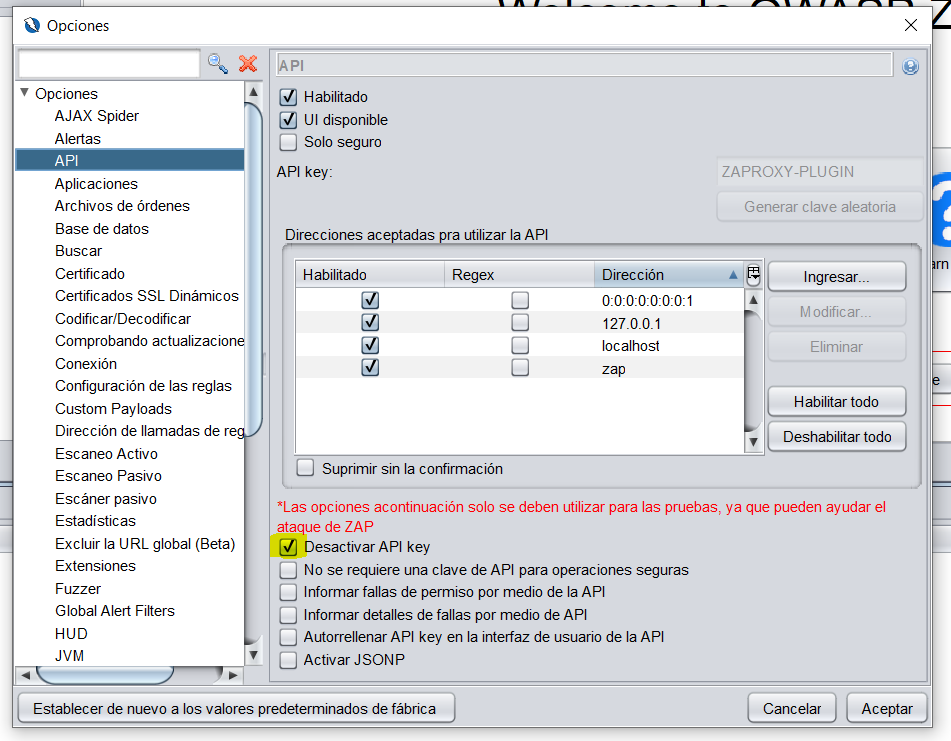Image resolution: width=951 pixels, height=741 pixels.
Task: Select the localhost address row
Action: (519, 346)
